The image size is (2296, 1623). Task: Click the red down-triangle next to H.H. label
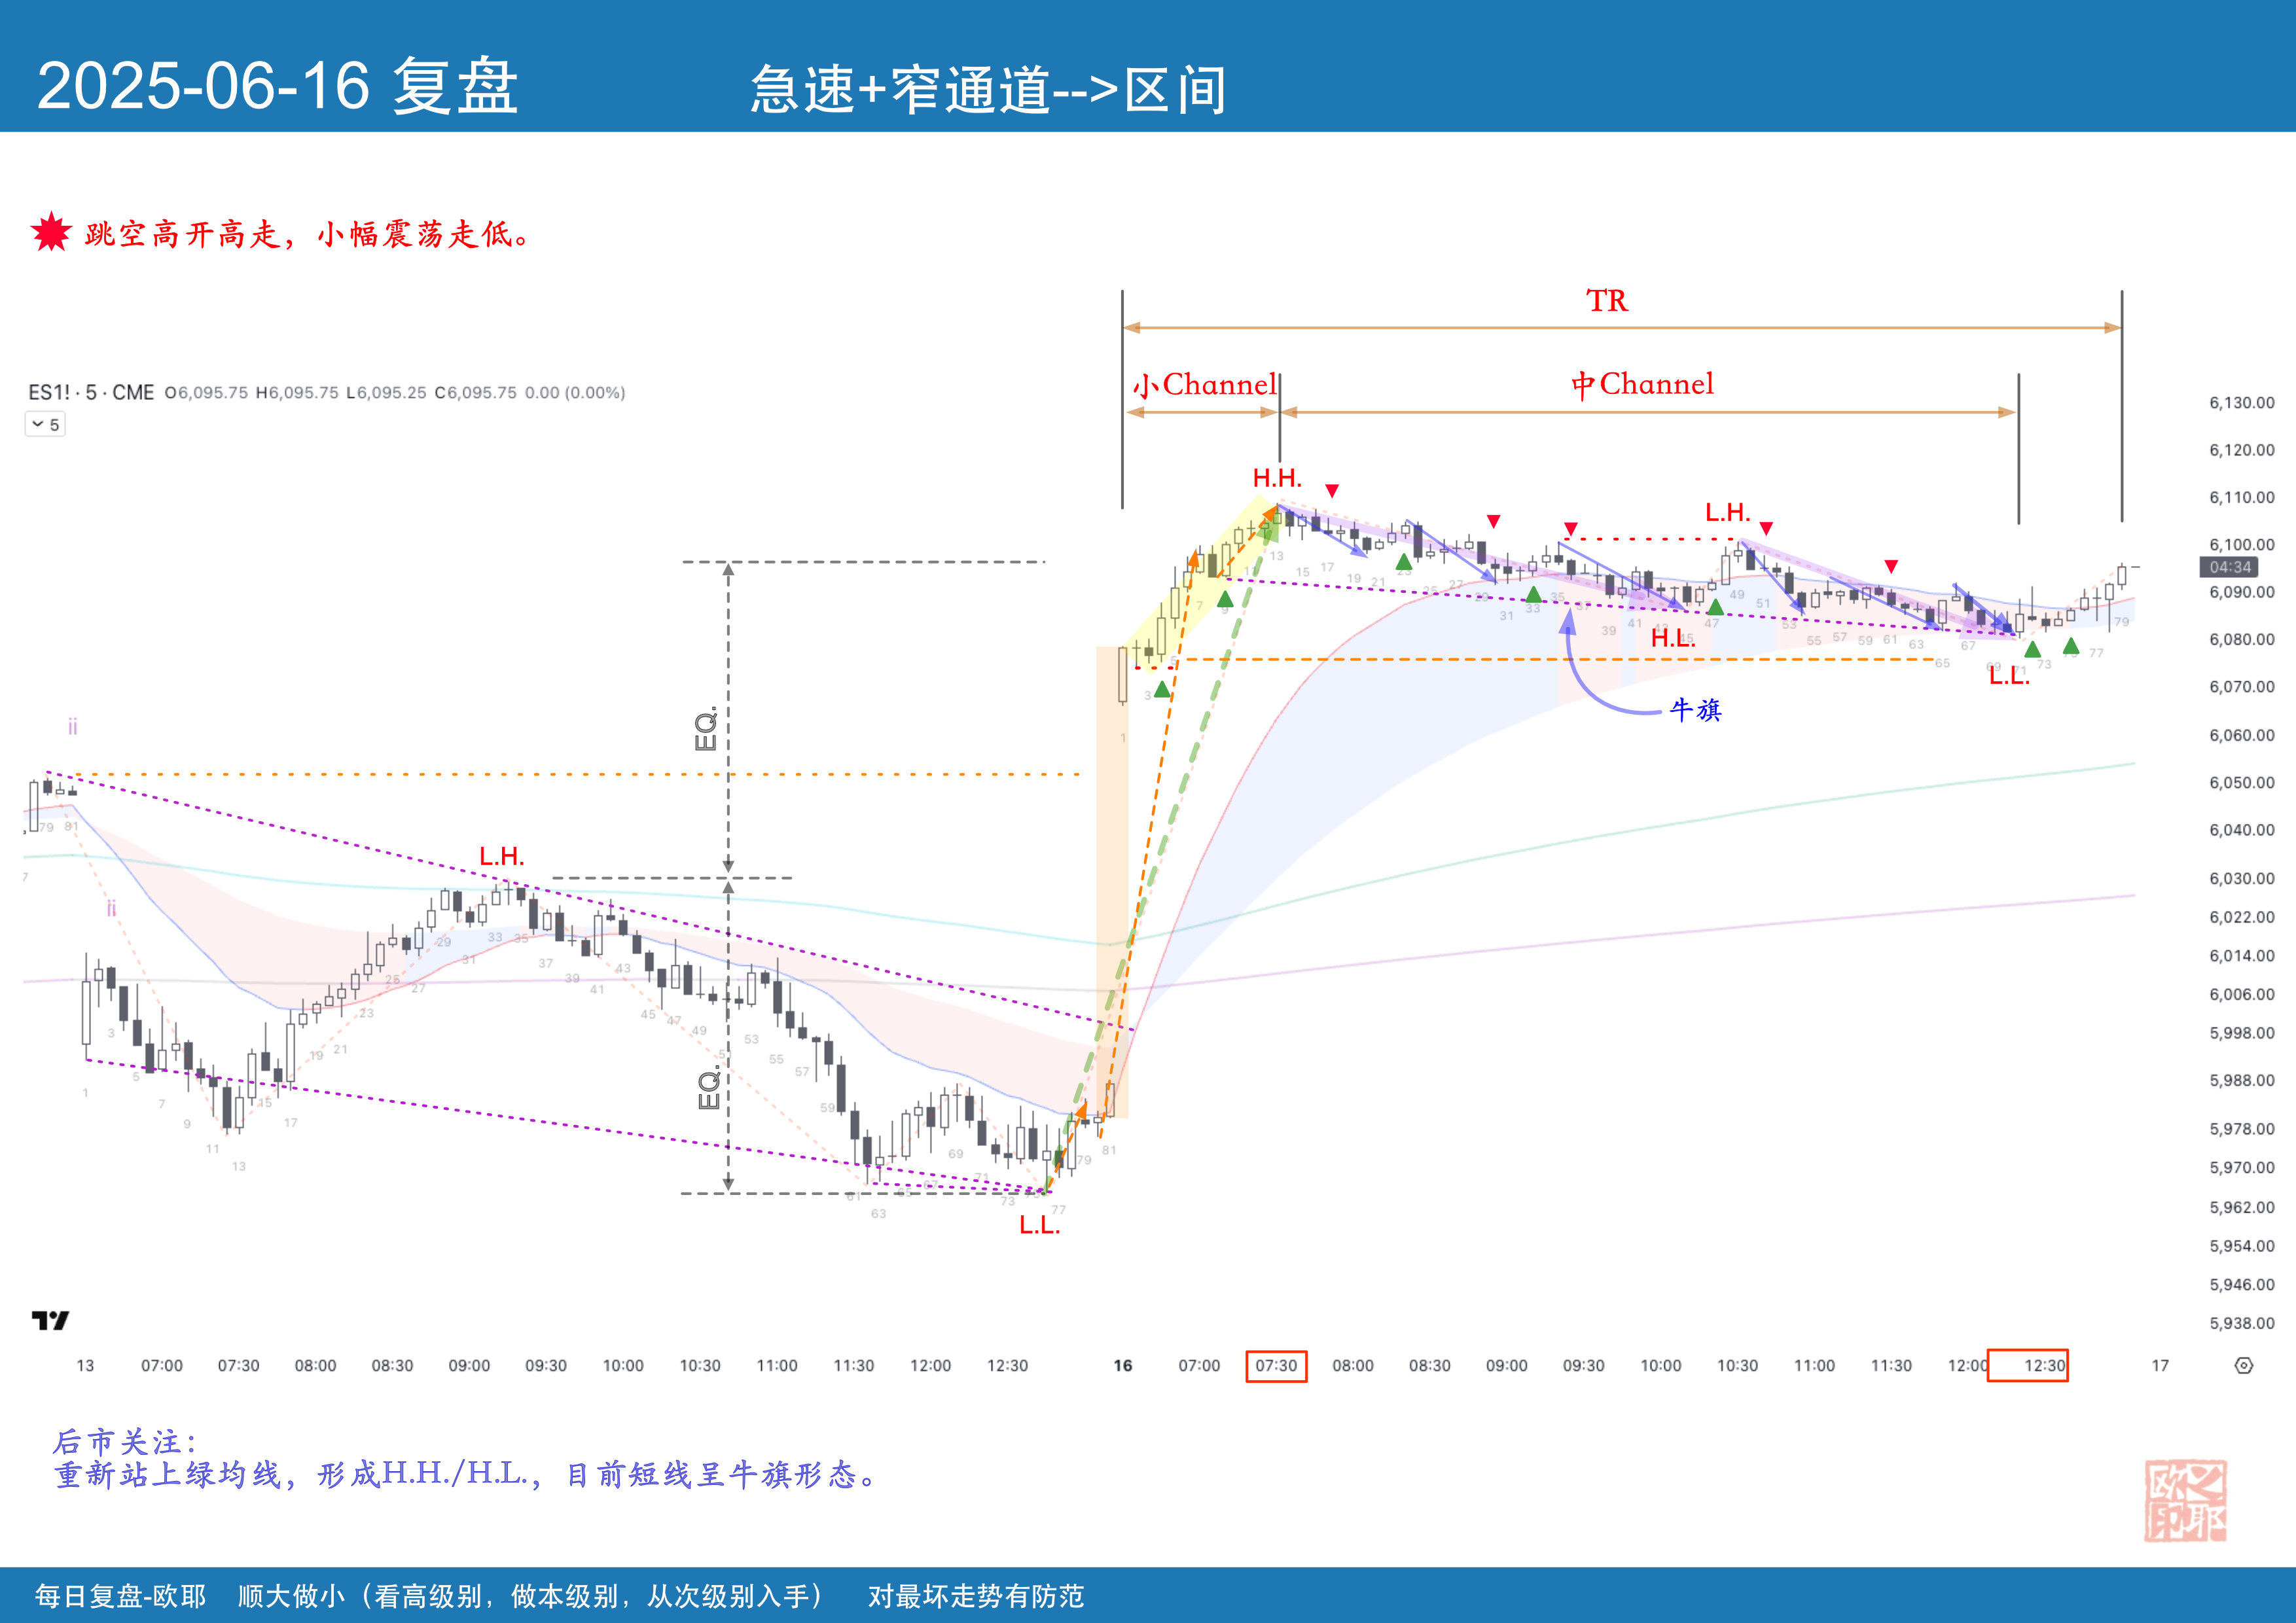(x=1332, y=490)
